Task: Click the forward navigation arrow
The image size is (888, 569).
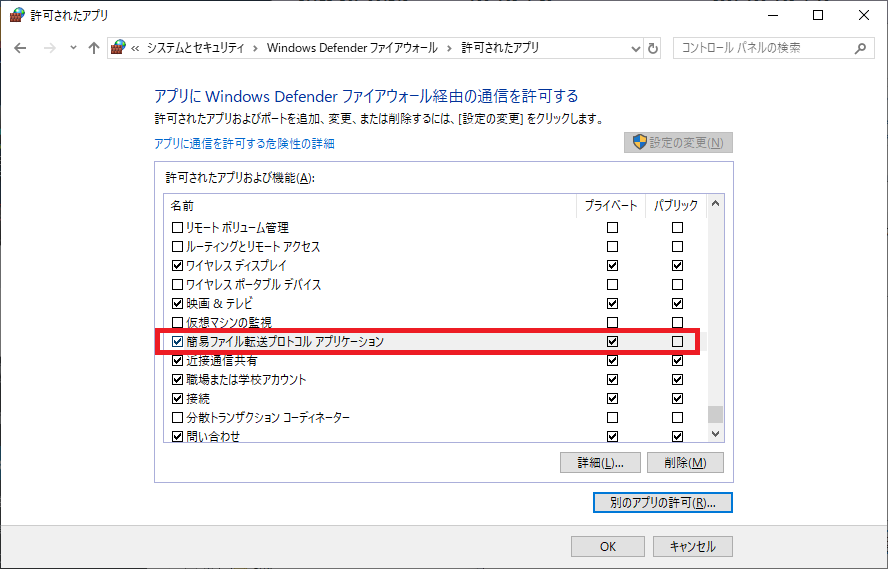Action: pos(50,48)
